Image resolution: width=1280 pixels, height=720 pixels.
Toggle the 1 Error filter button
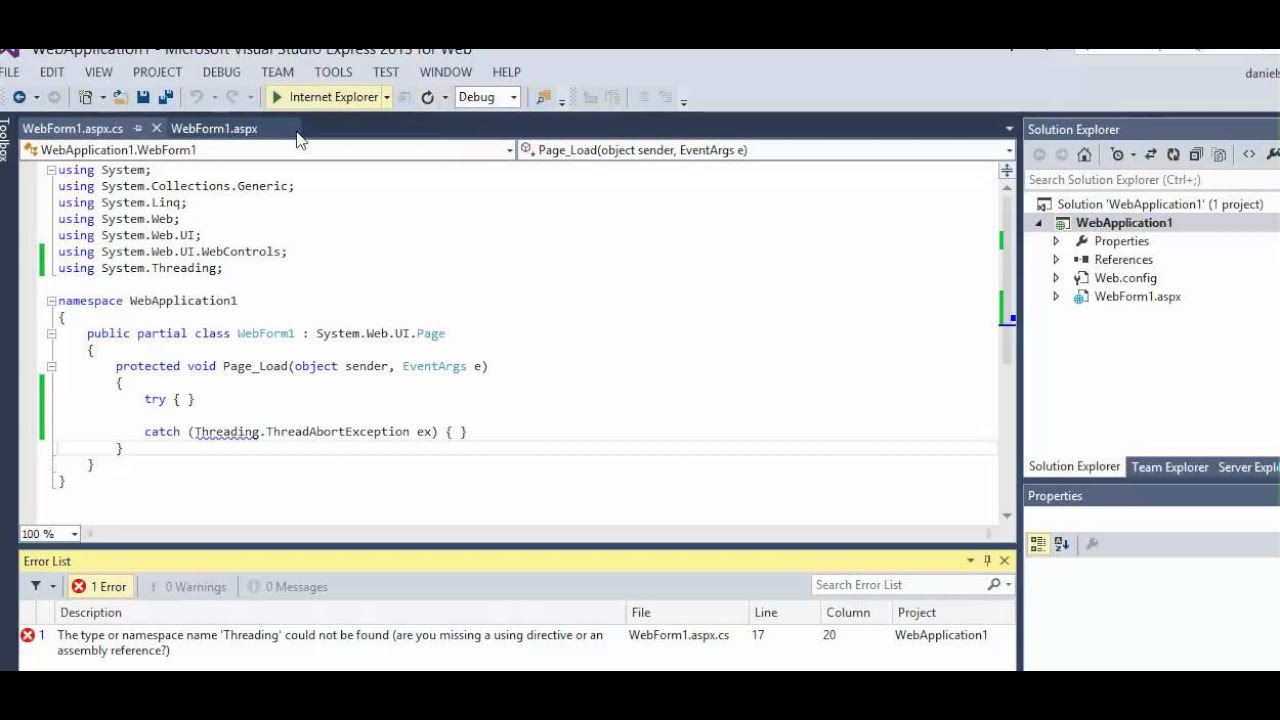tap(99, 587)
